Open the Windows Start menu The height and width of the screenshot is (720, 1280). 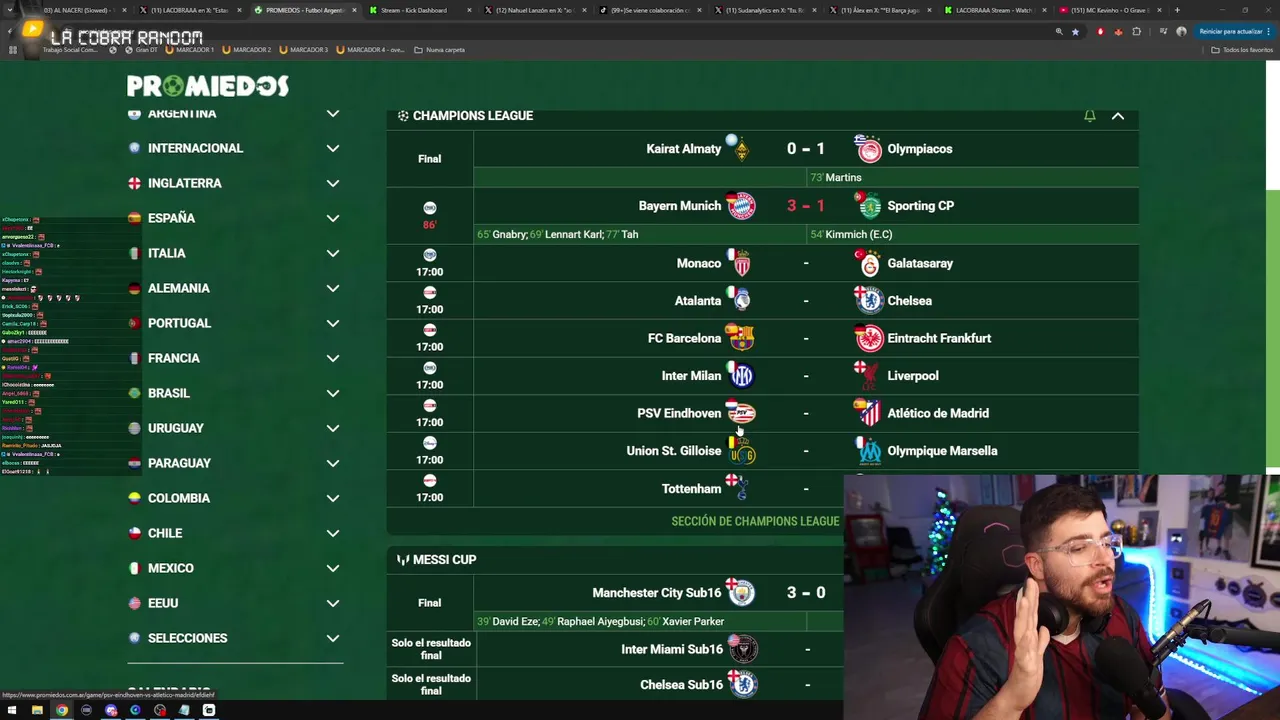tap(13, 710)
